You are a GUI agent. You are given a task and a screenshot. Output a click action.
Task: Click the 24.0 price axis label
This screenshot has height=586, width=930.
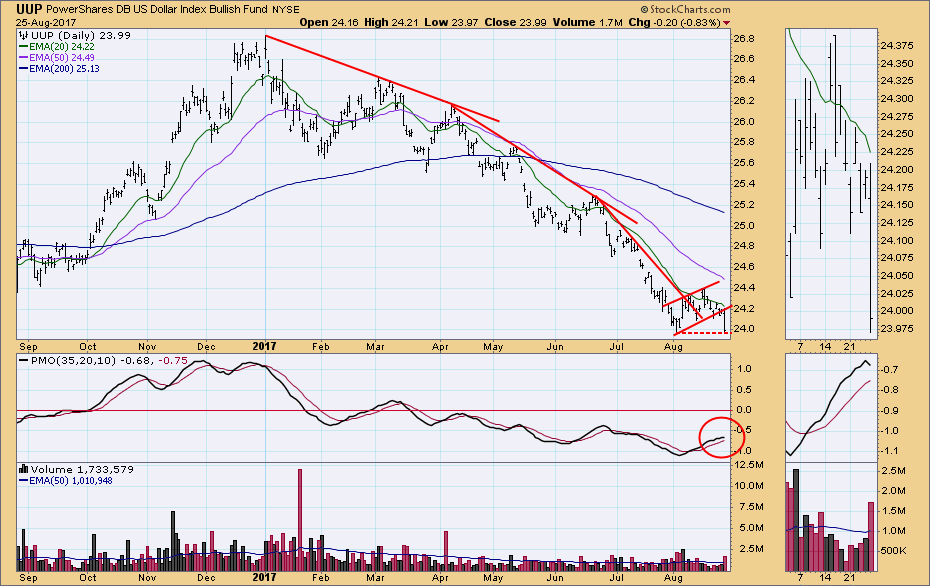(743, 329)
